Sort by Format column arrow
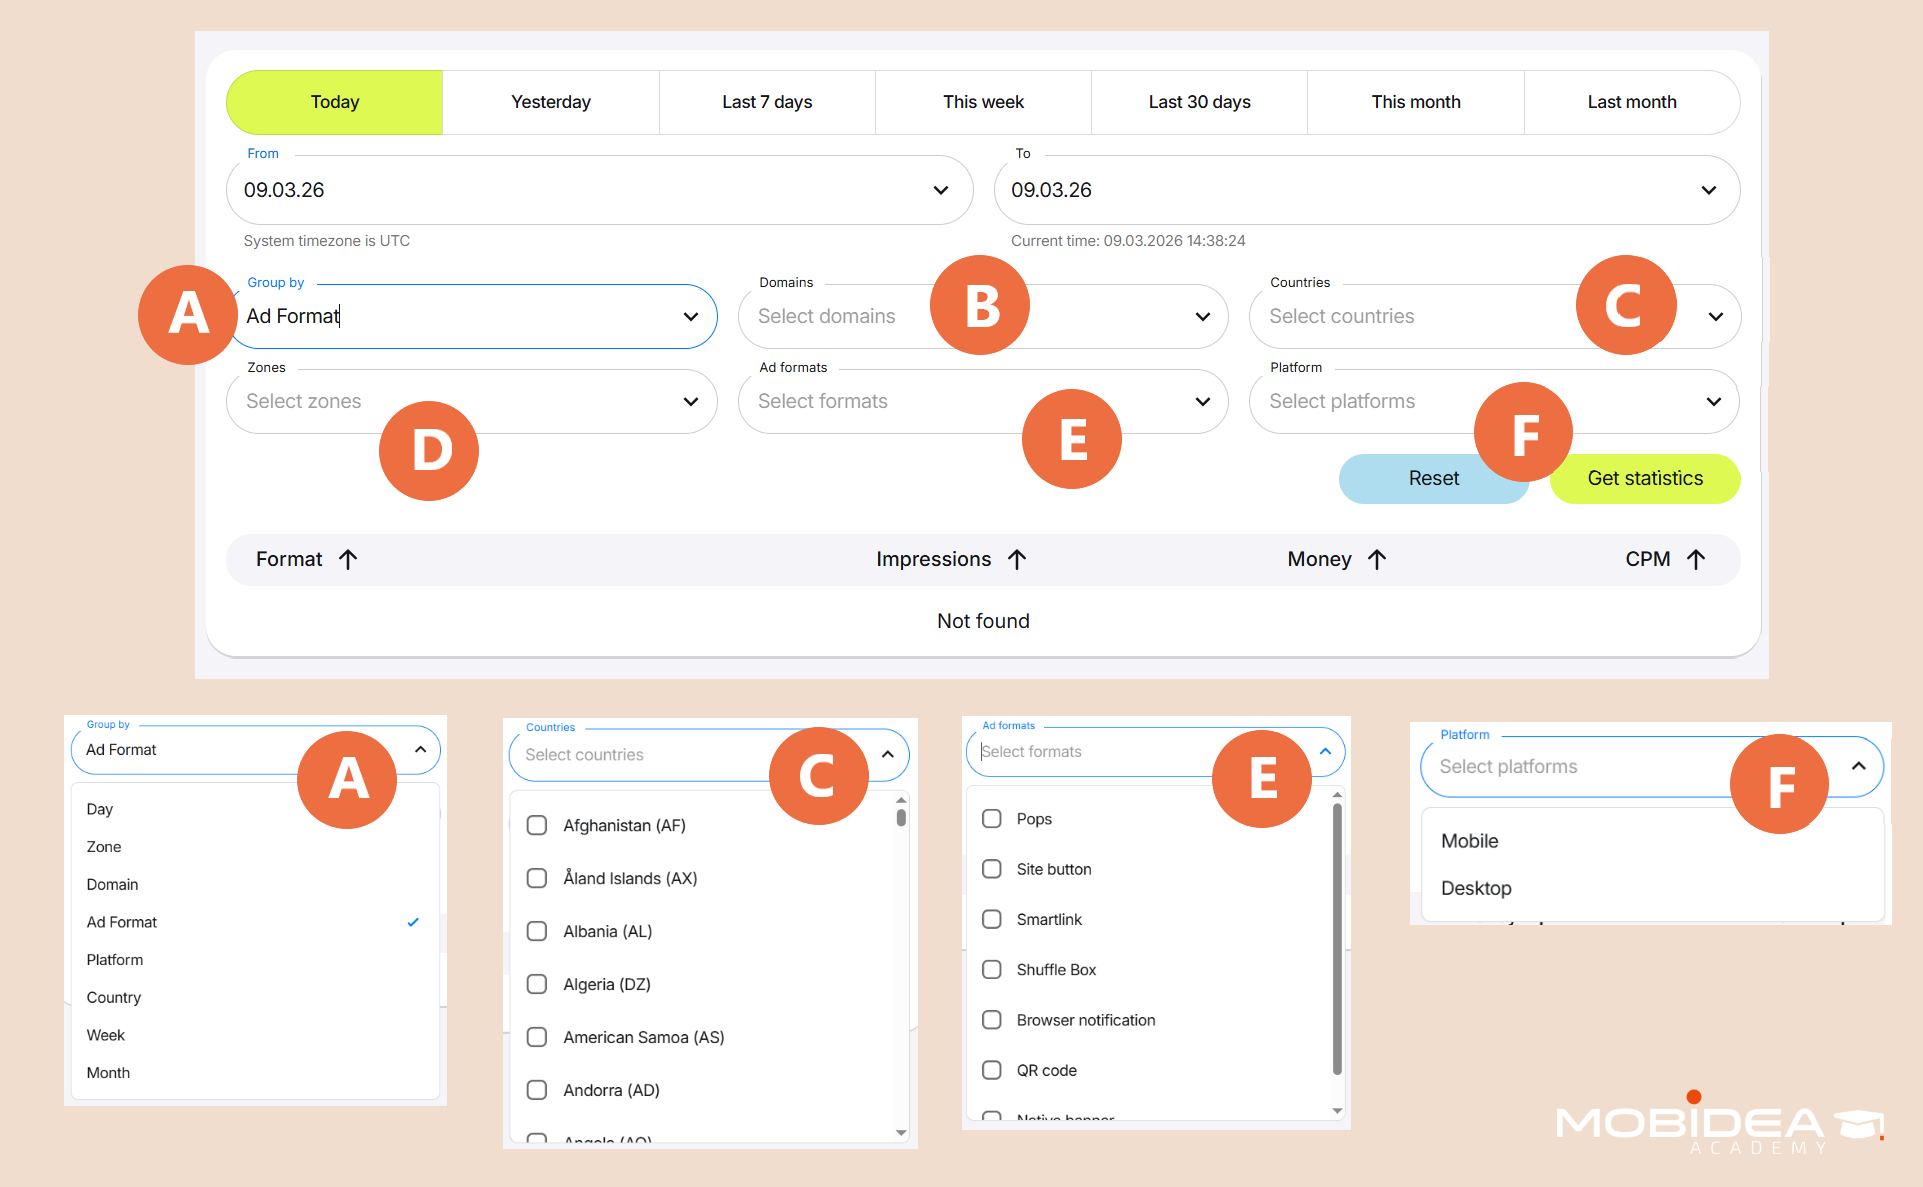The width and height of the screenshot is (1923, 1187). pyautogui.click(x=348, y=560)
